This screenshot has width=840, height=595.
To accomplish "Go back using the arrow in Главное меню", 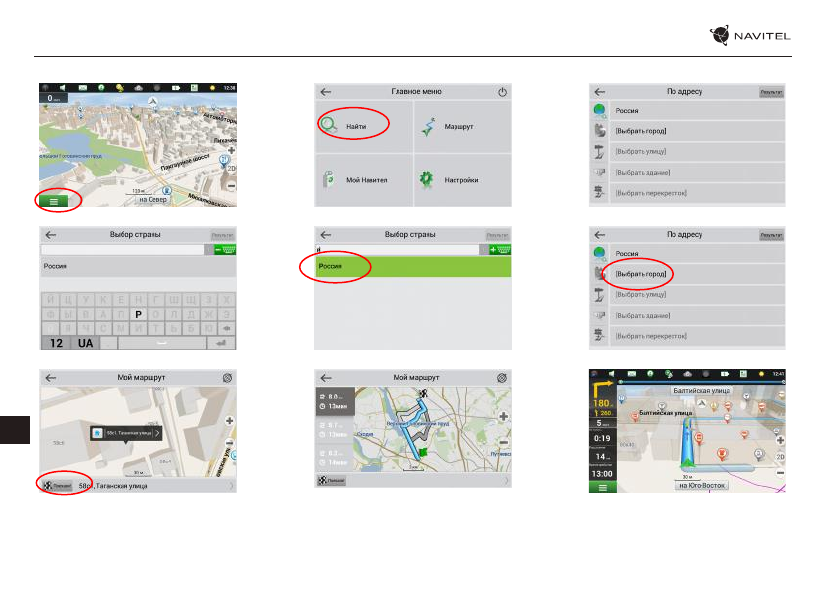I will click(325, 92).
